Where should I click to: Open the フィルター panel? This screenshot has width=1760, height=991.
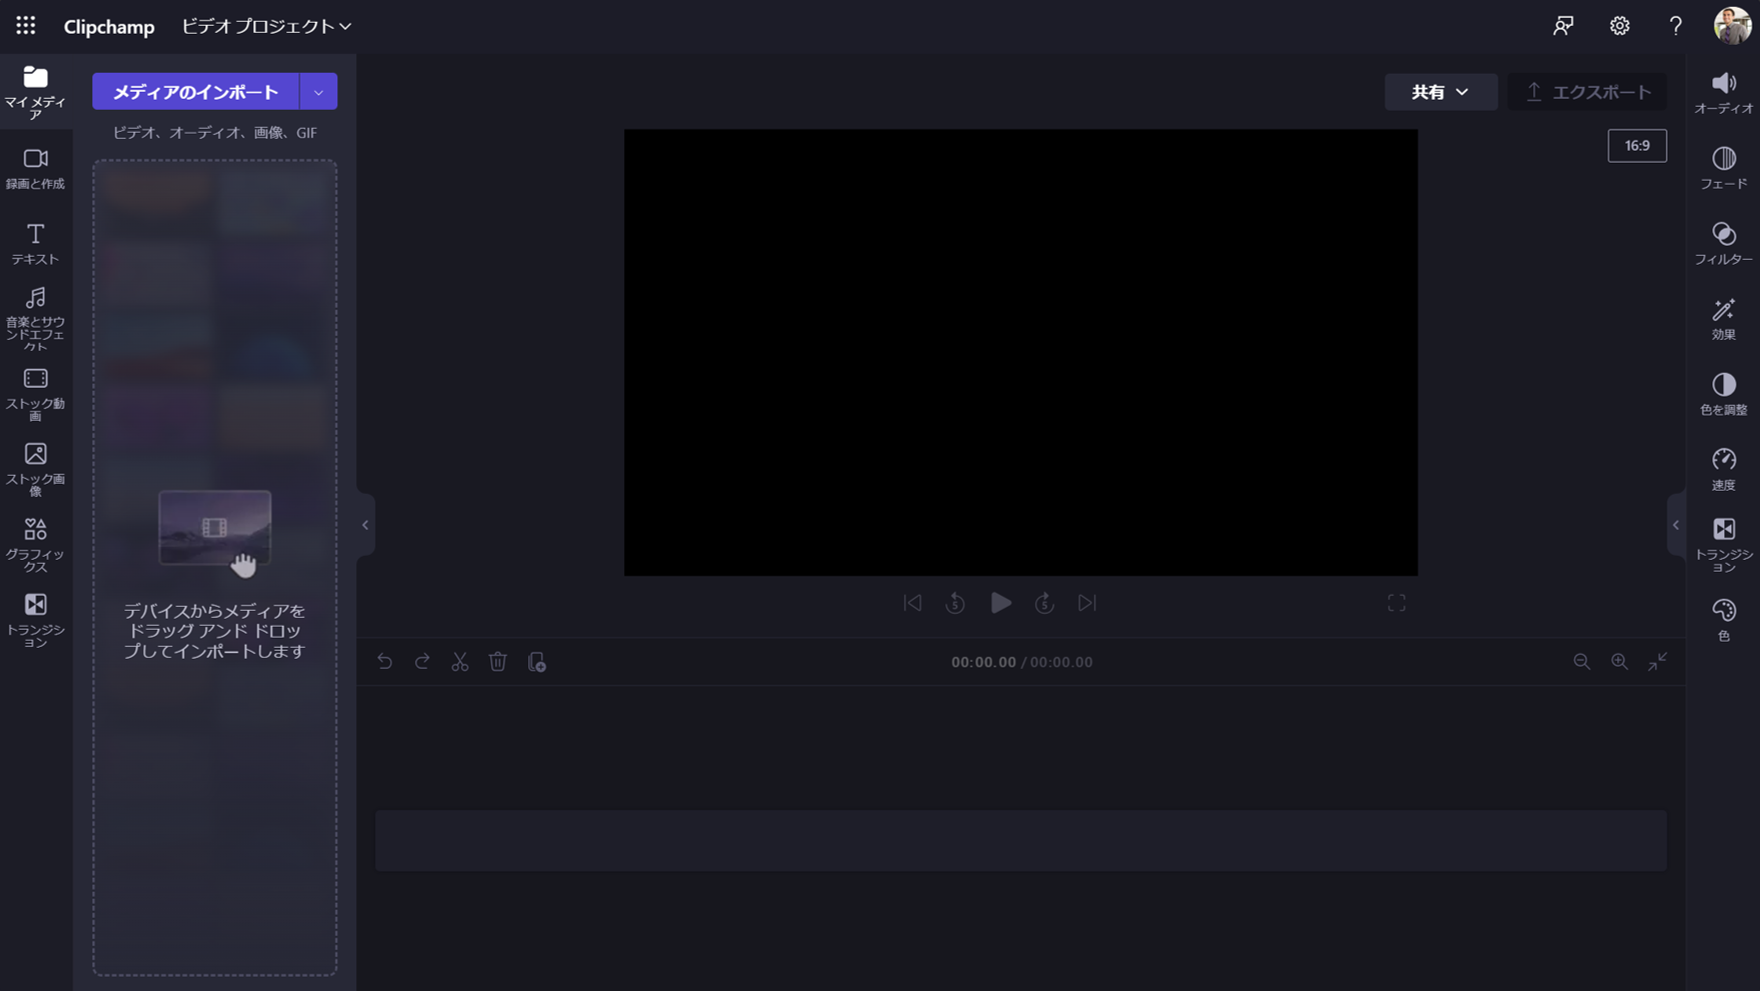(1723, 244)
